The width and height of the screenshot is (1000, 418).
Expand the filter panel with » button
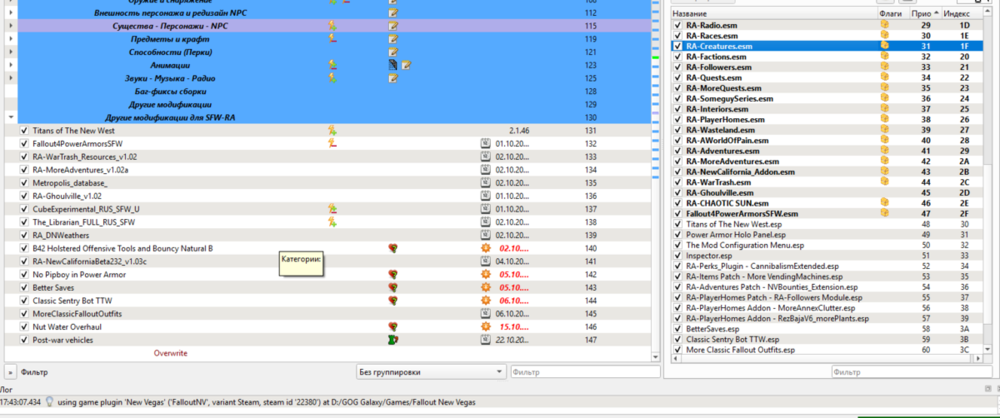coord(10,372)
